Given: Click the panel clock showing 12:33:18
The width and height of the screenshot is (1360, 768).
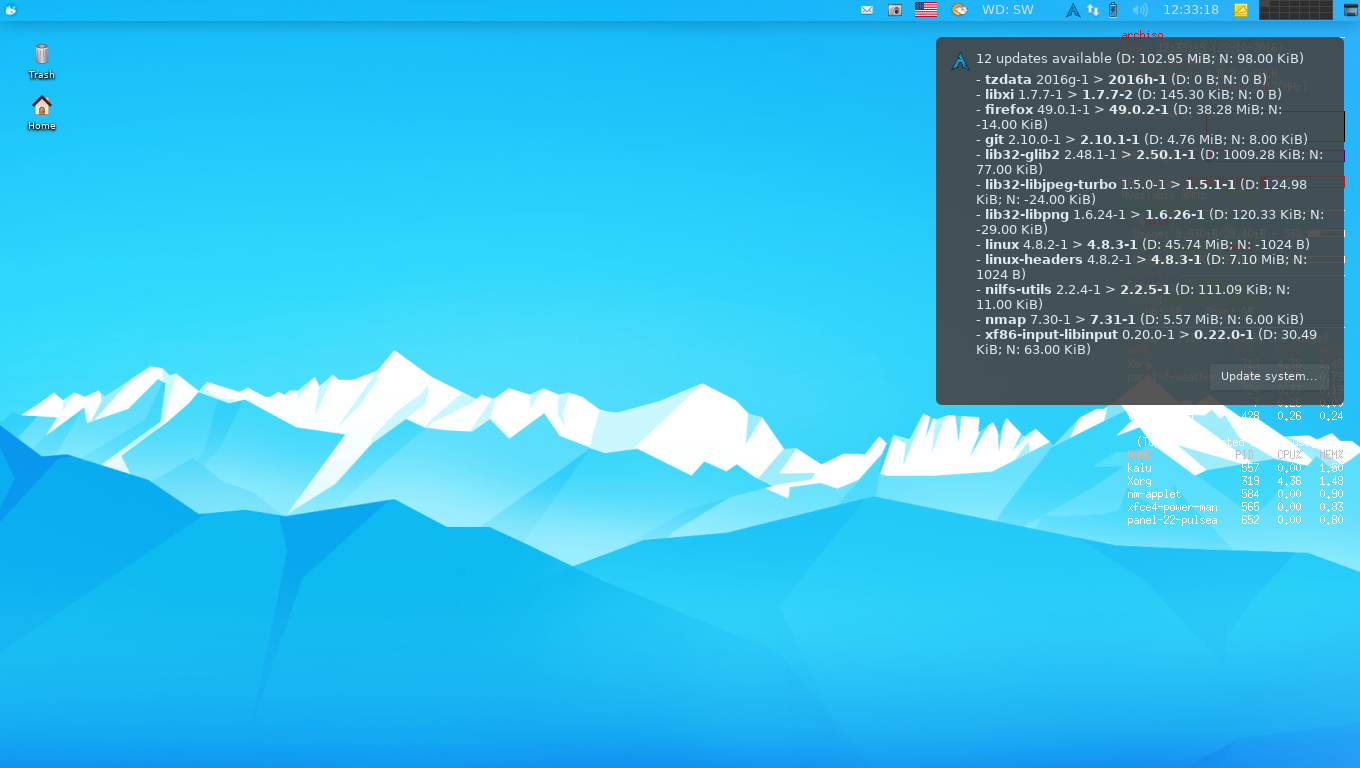Looking at the screenshot, I should point(1190,10).
